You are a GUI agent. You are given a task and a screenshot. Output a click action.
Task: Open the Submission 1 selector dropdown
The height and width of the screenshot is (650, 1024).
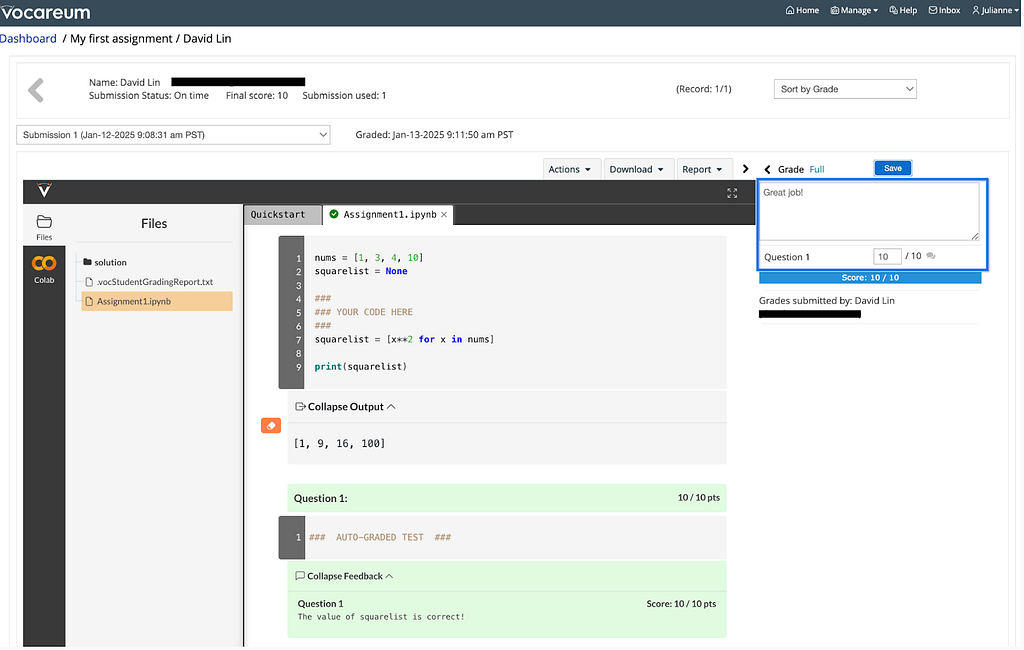[x=173, y=135]
